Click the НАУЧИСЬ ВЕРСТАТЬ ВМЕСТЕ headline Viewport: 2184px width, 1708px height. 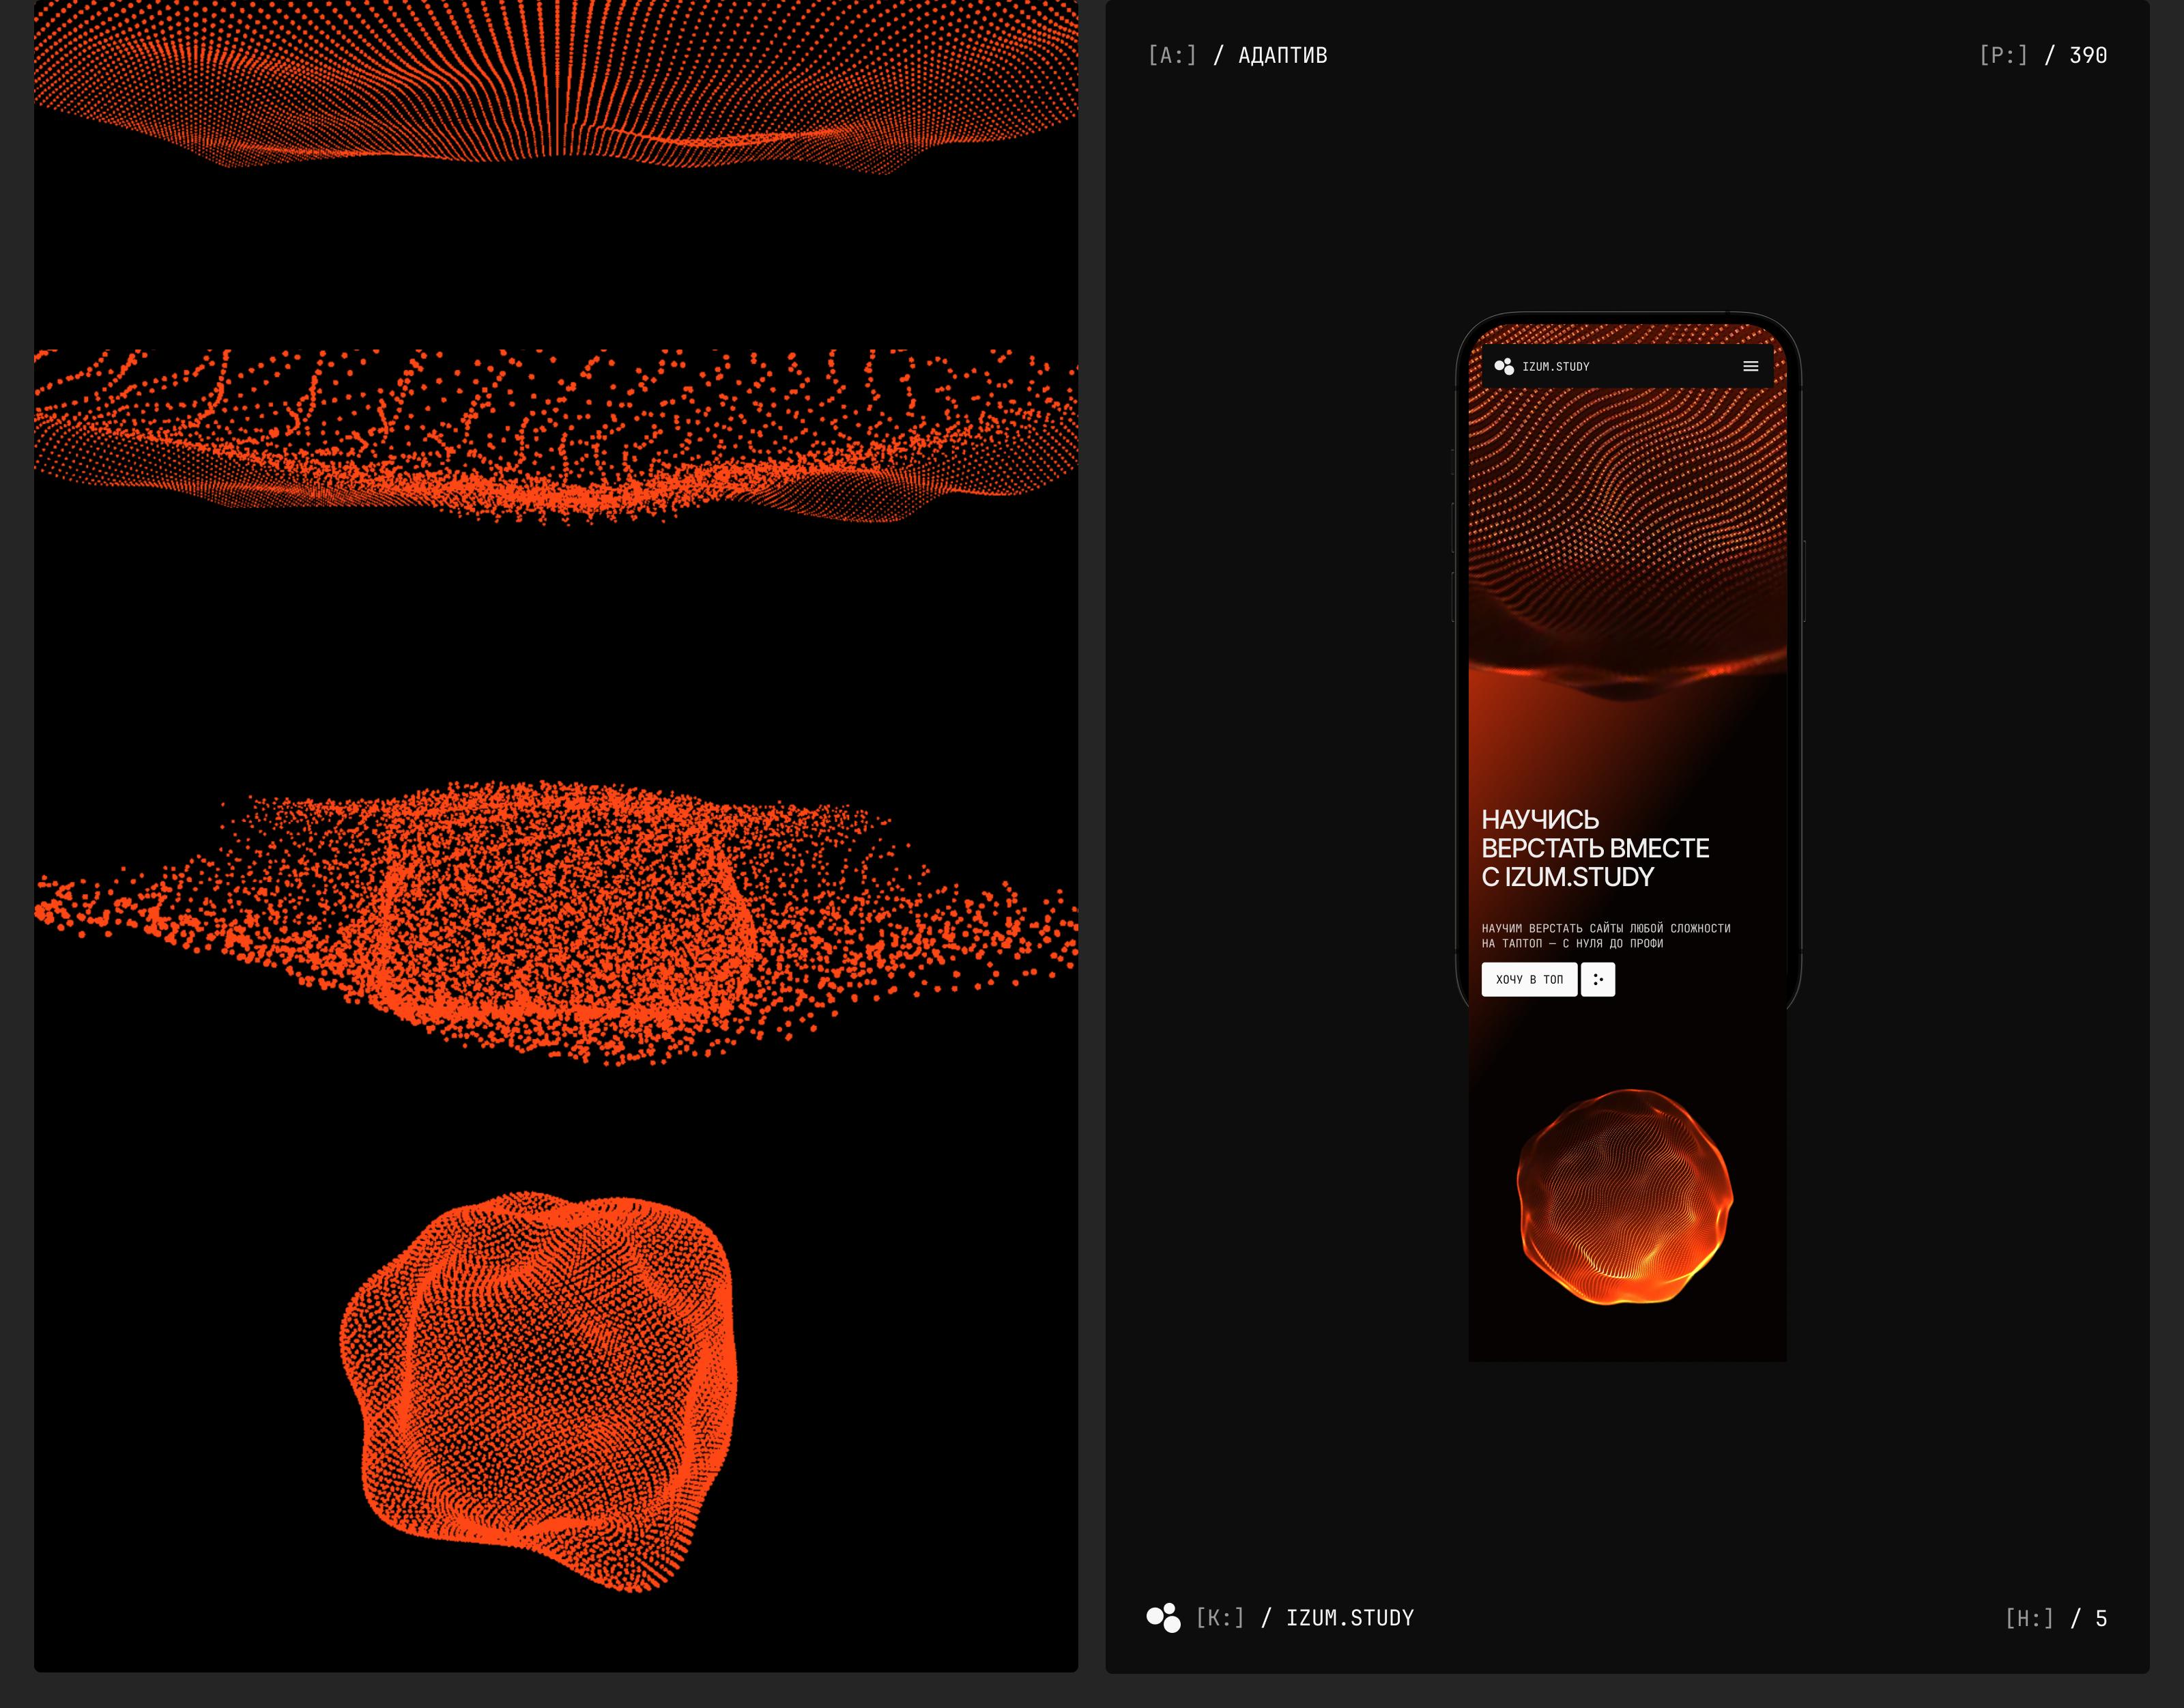[1594, 848]
